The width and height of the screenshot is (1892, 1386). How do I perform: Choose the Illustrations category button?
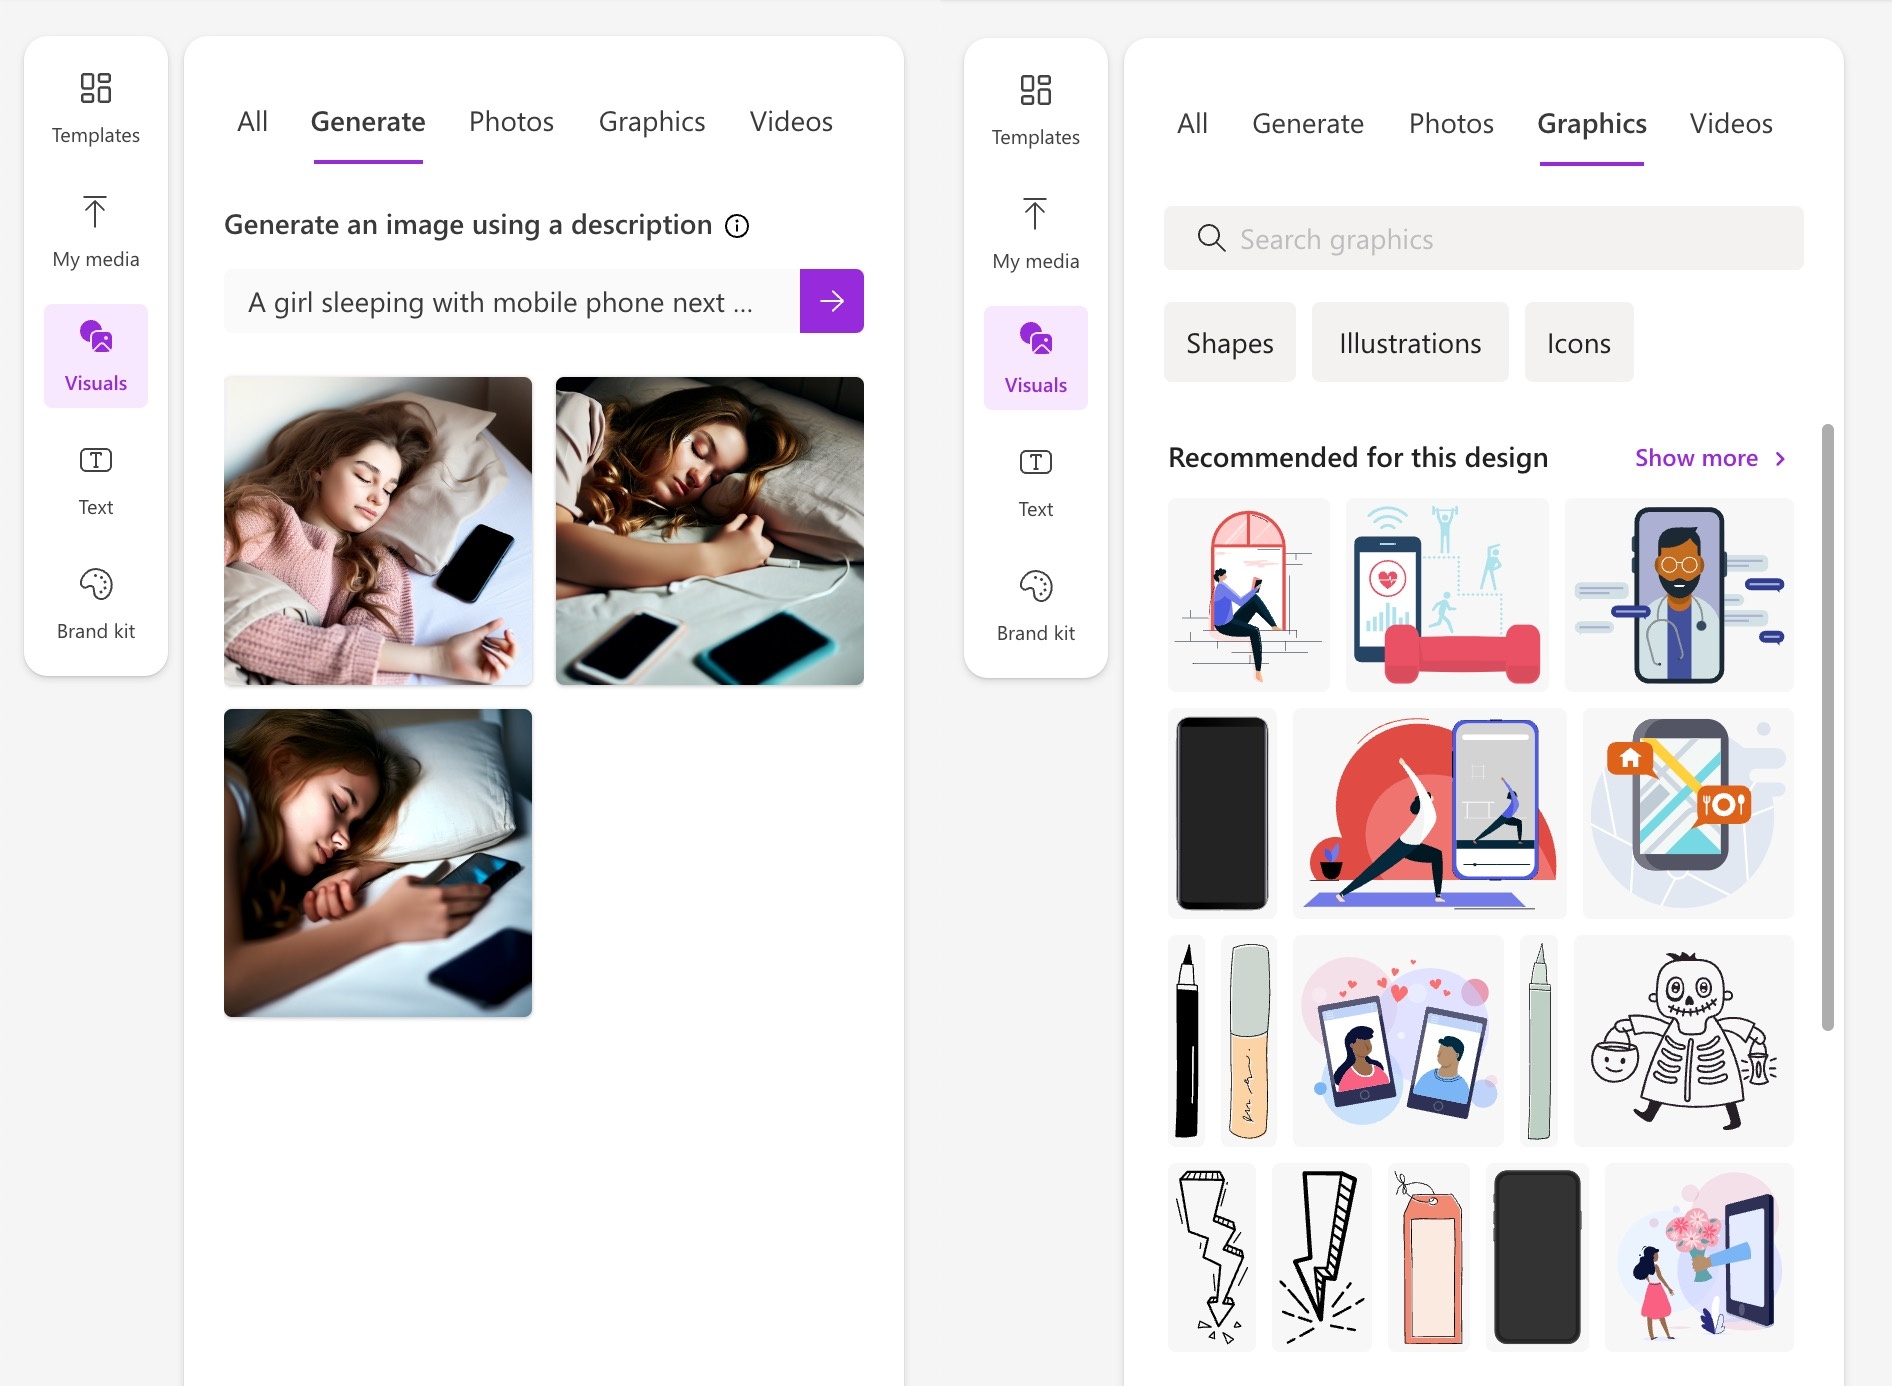[x=1409, y=343]
